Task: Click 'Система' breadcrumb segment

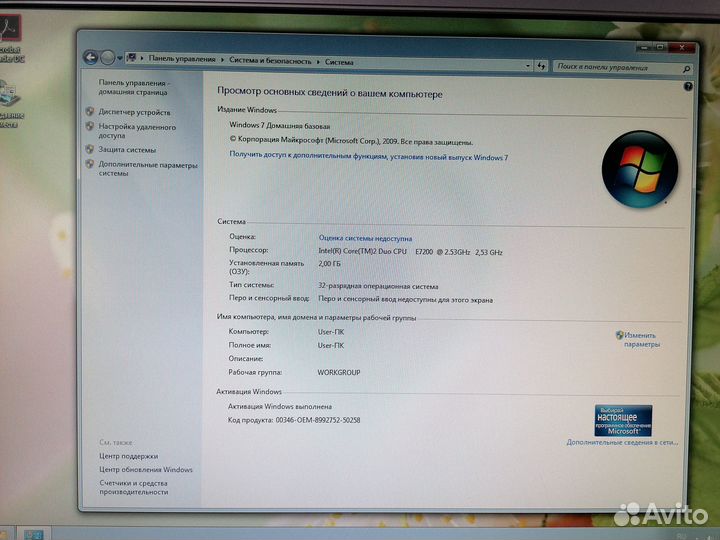Action: tap(339, 62)
